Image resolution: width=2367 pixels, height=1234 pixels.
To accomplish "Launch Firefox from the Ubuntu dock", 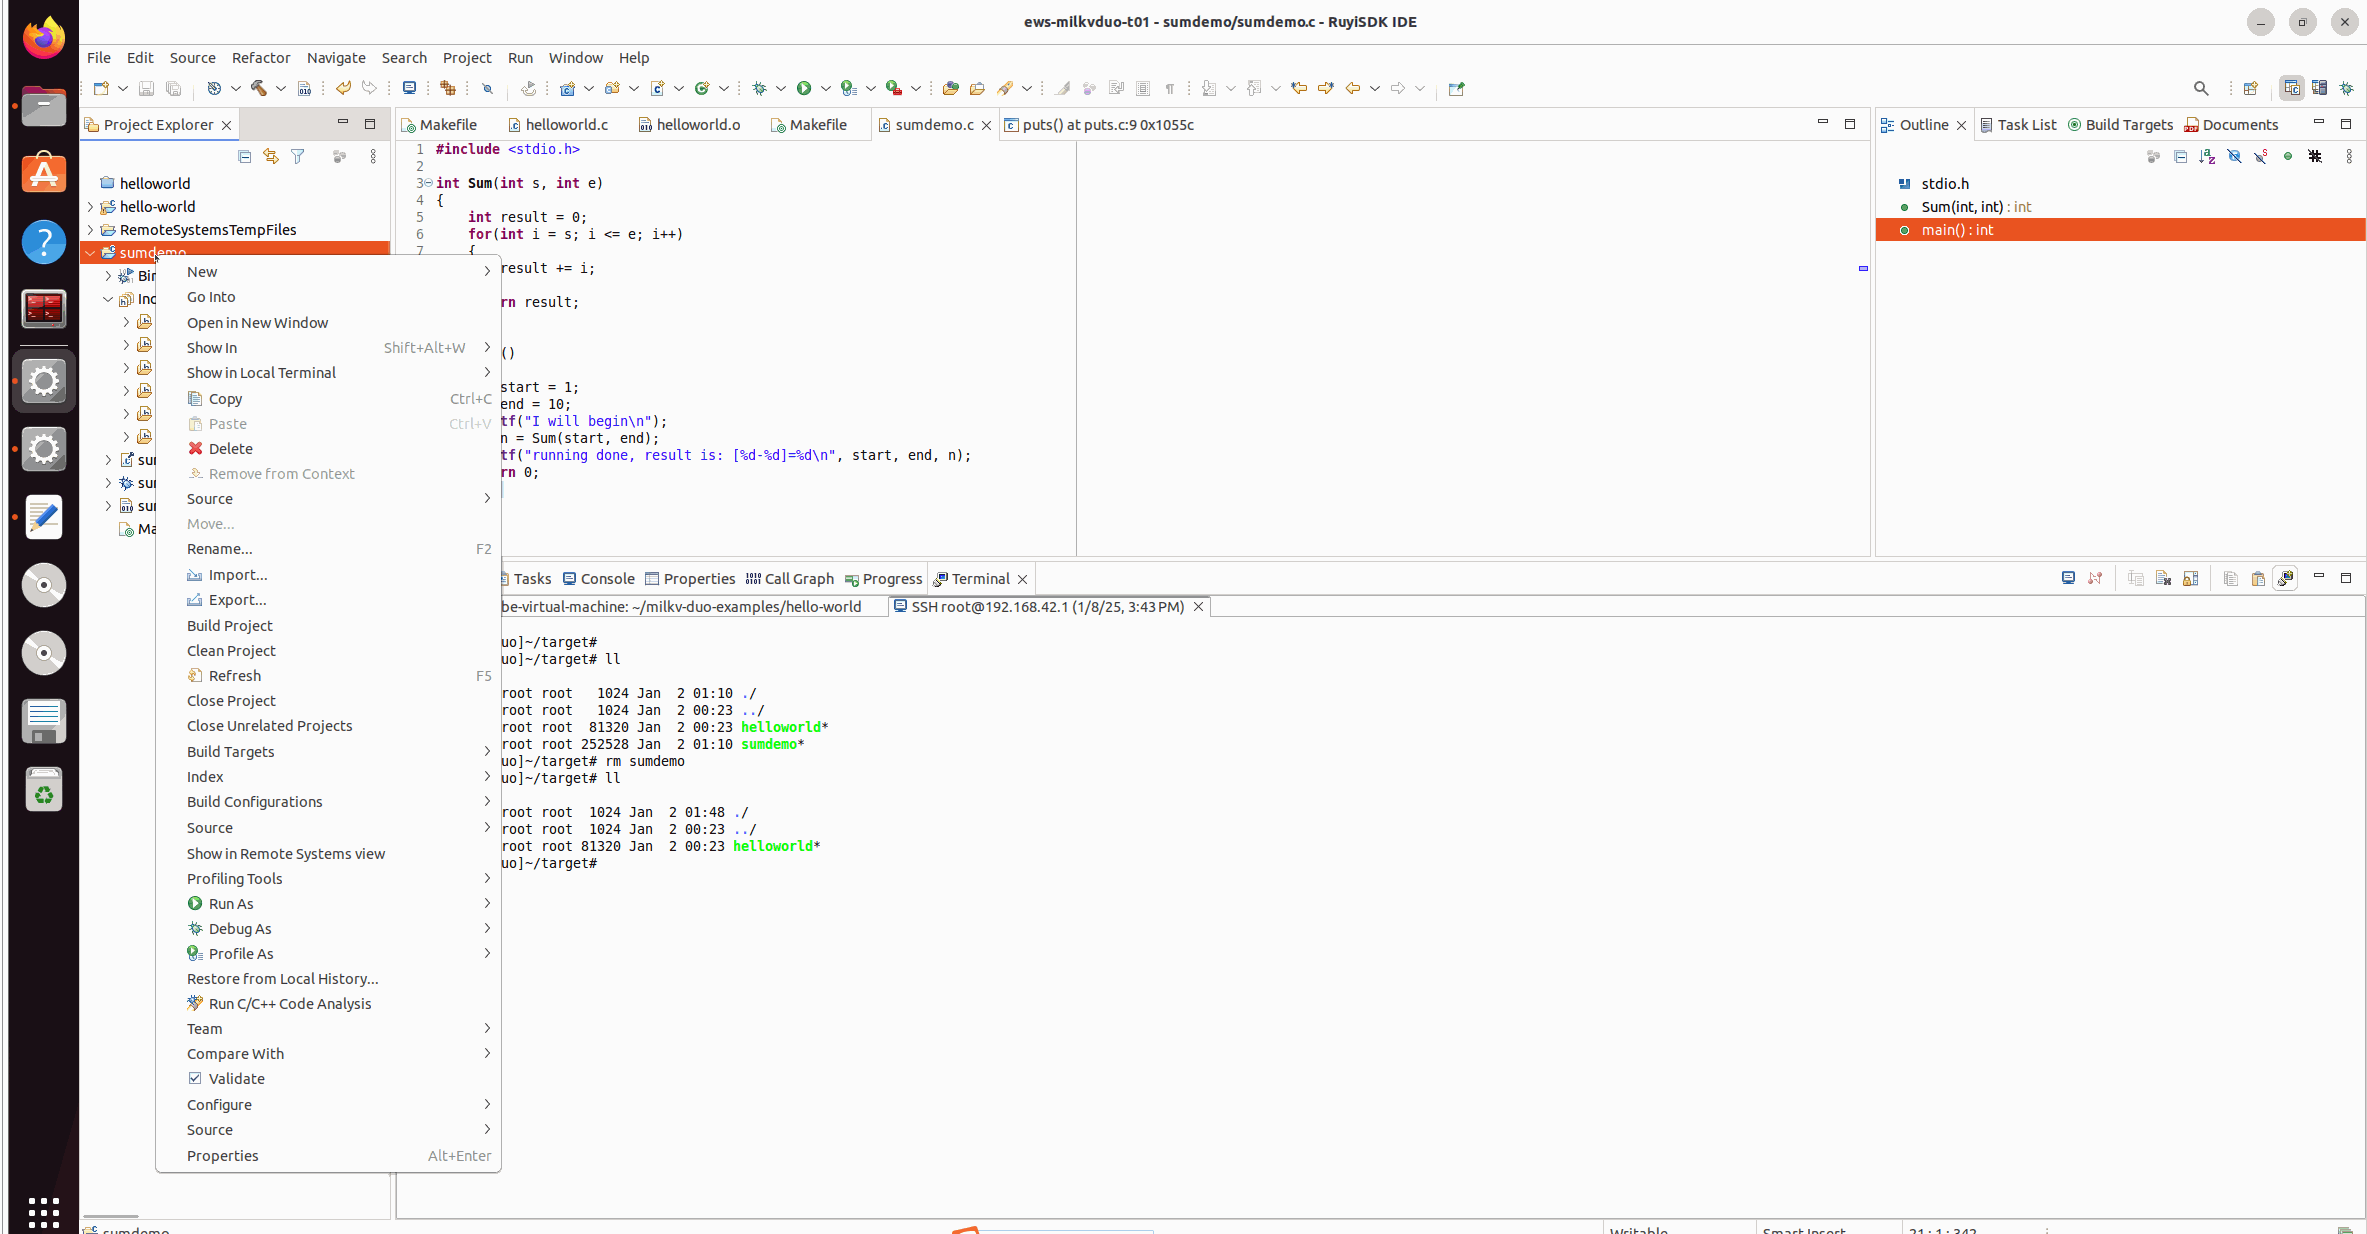I will [43, 37].
